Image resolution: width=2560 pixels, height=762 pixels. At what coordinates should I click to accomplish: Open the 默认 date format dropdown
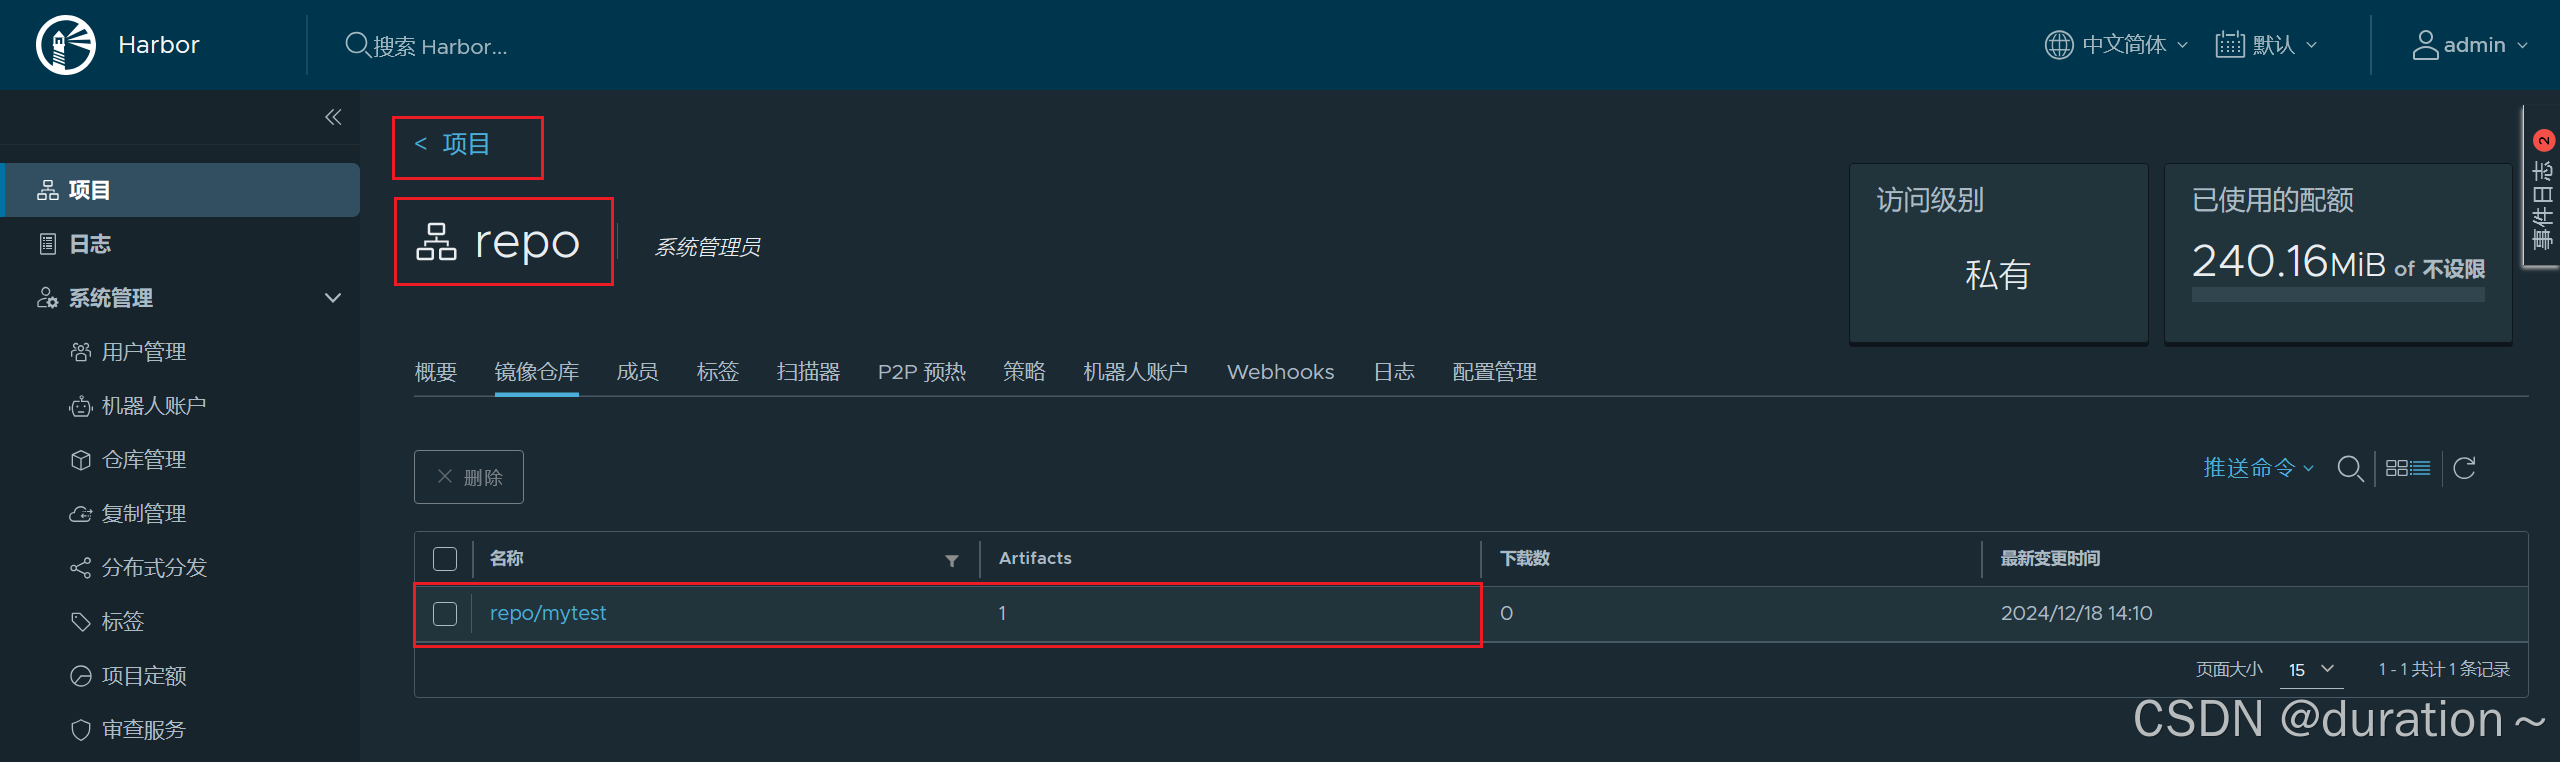tap(2284, 45)
